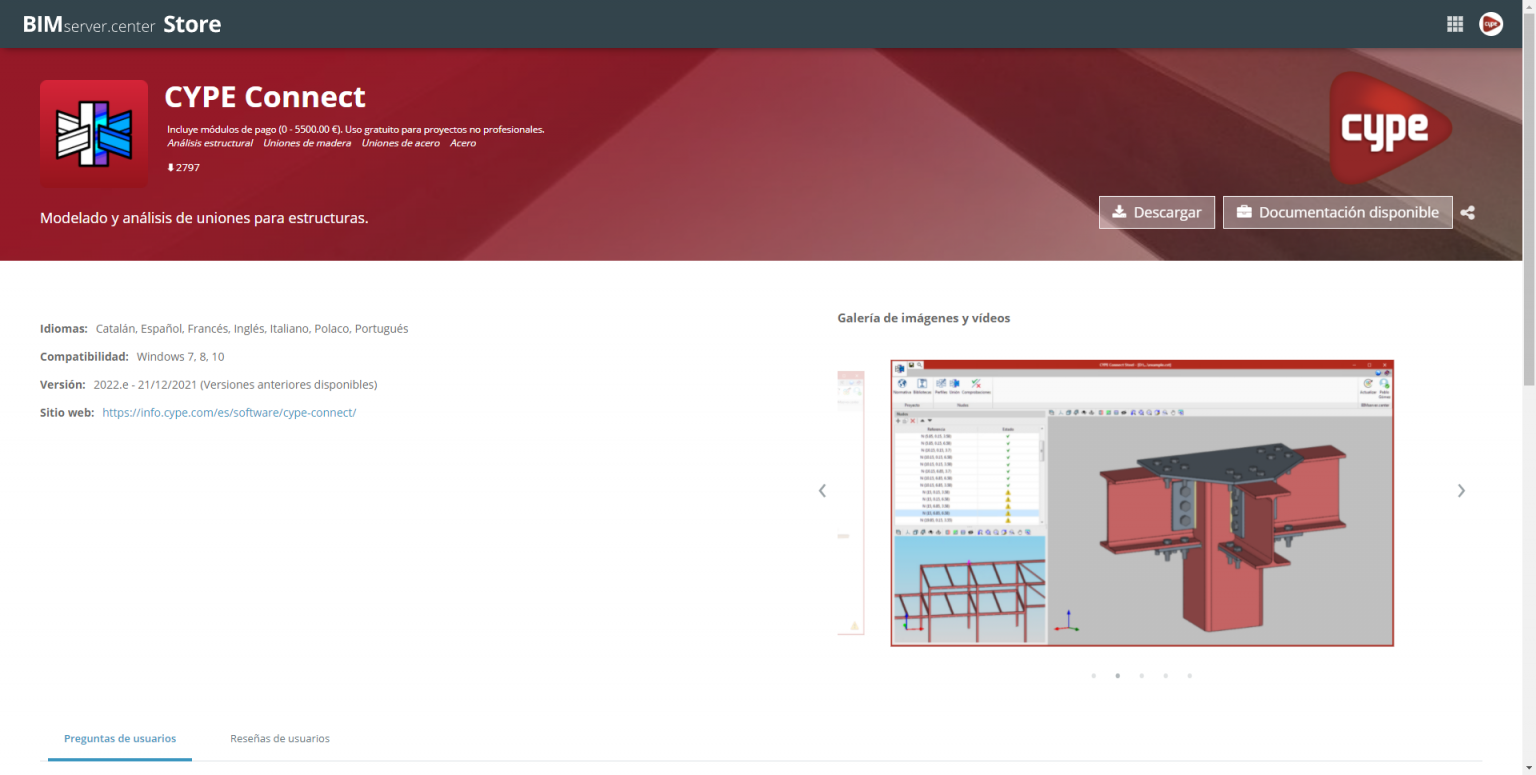Select the Uniones de acero tag
Viewport: 1536px width, 775px height.
click(x=400, y=142)
